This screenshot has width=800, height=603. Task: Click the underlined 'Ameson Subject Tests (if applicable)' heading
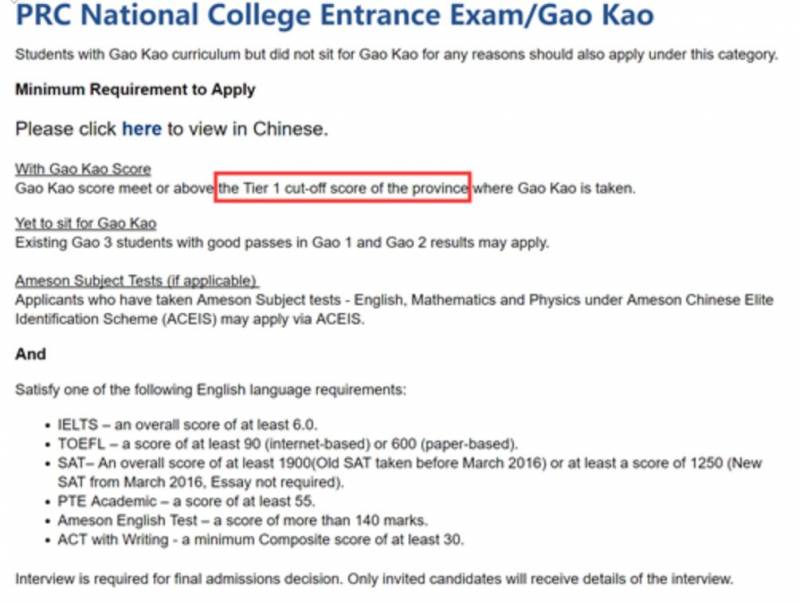click(136, 281)
